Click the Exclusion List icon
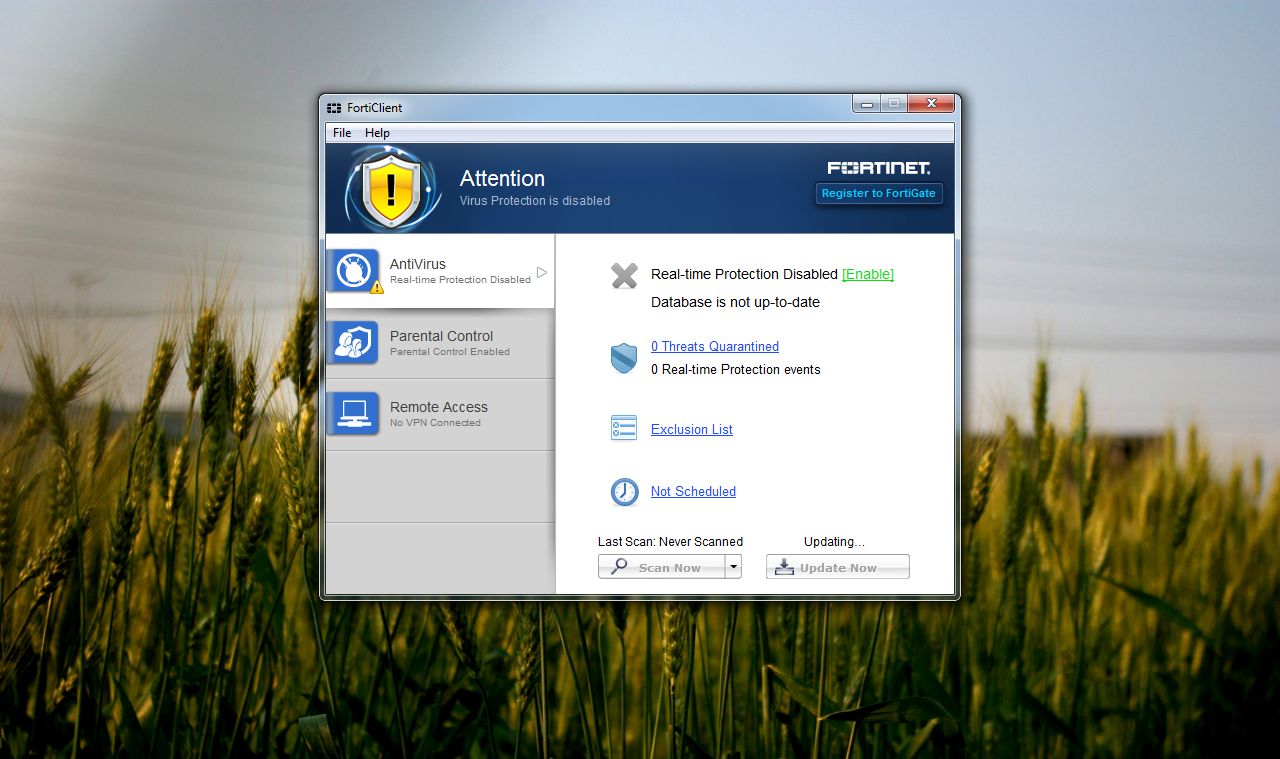The image size is (1280, 759). pyautogui.click(x=623, y=427)
